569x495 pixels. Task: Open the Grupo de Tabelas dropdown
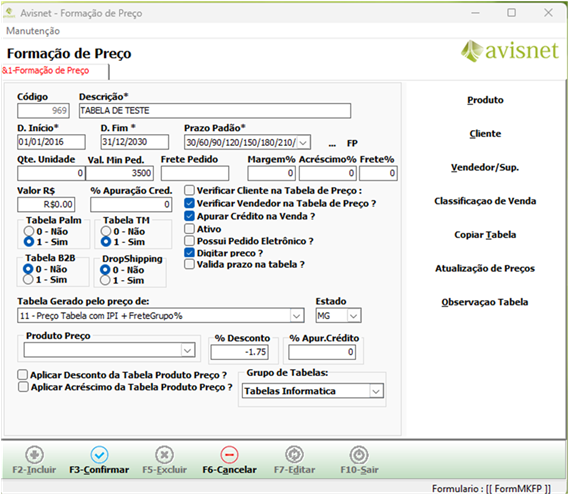click(x=376, y=391)
